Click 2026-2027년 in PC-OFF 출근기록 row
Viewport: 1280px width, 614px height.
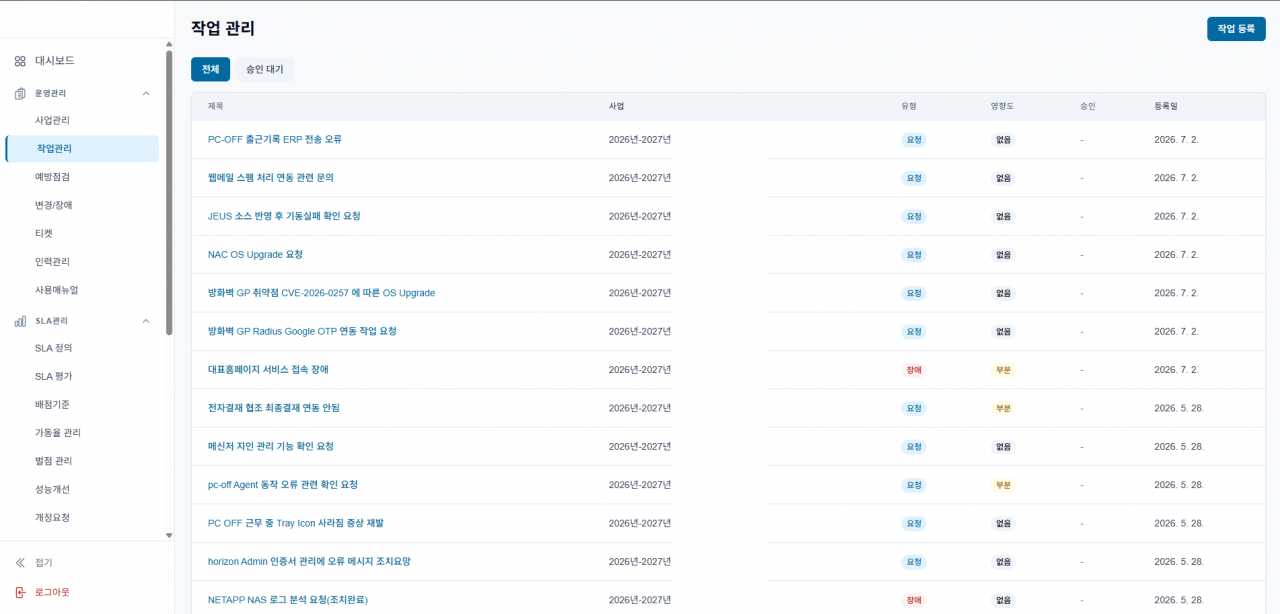(x=640, y=139)
